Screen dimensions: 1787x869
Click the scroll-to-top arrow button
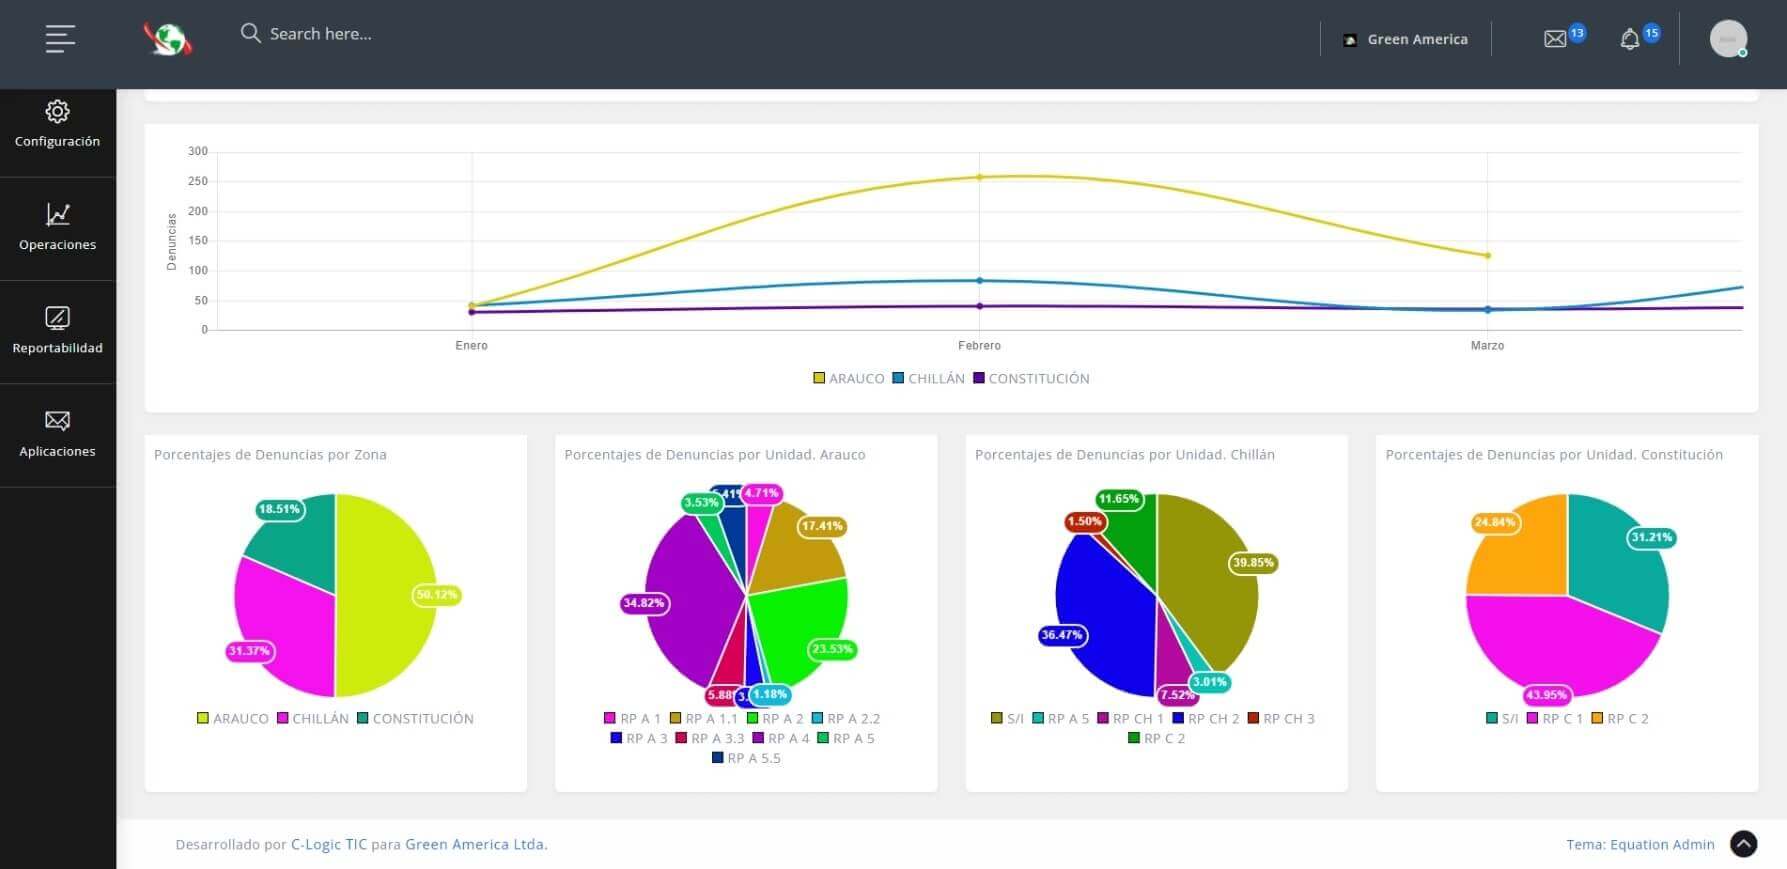(1743, 844)
